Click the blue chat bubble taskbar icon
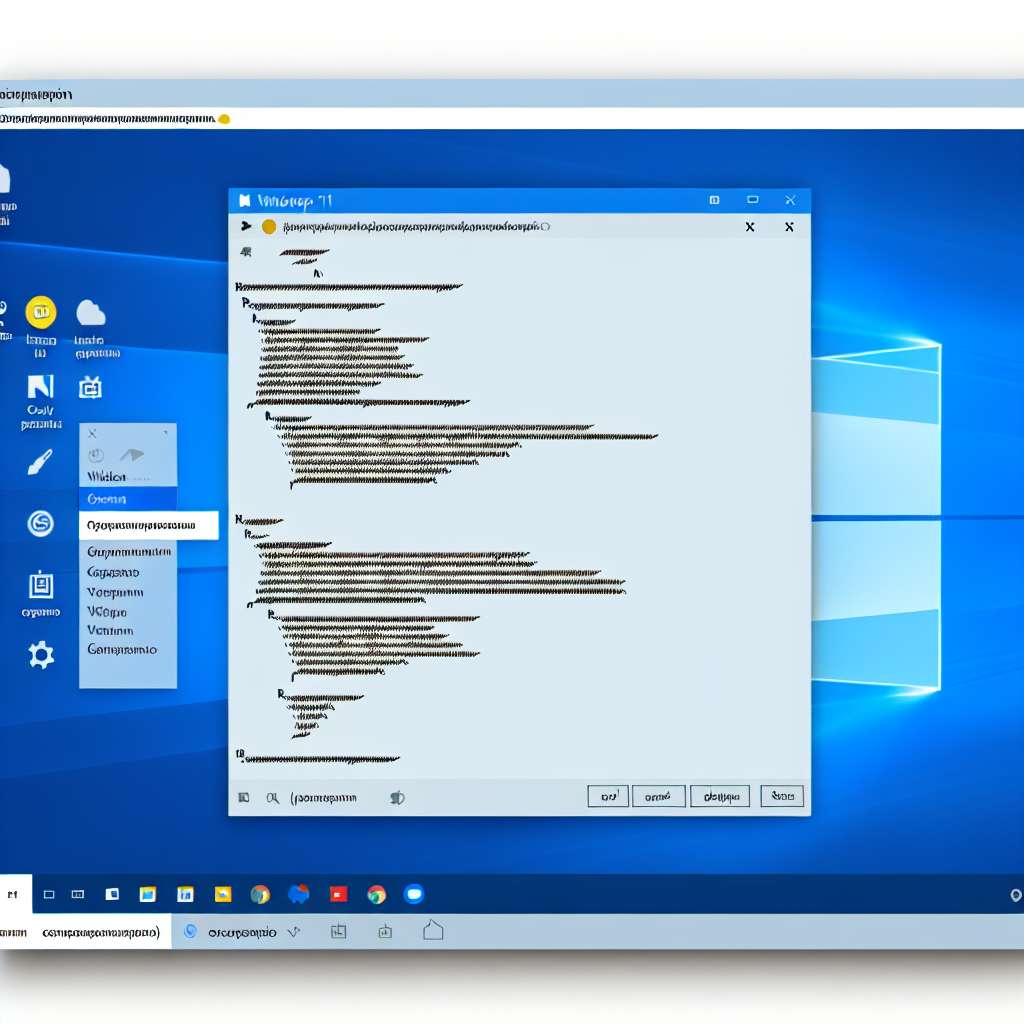The height and width of the screenshot is (1024, 1024). 414,894
